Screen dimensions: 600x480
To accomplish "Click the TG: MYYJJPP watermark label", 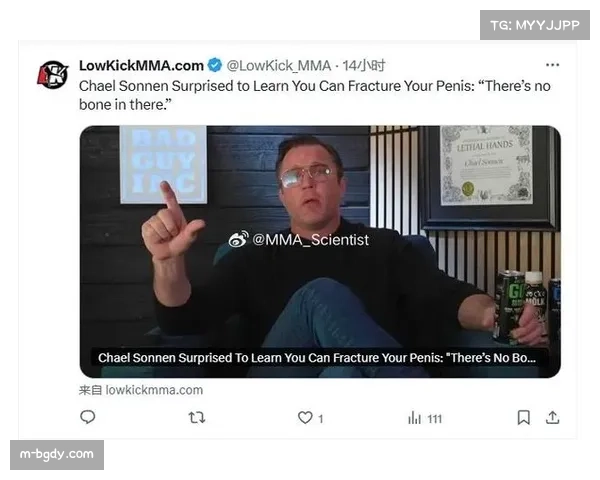I will [x=535, y=25].
